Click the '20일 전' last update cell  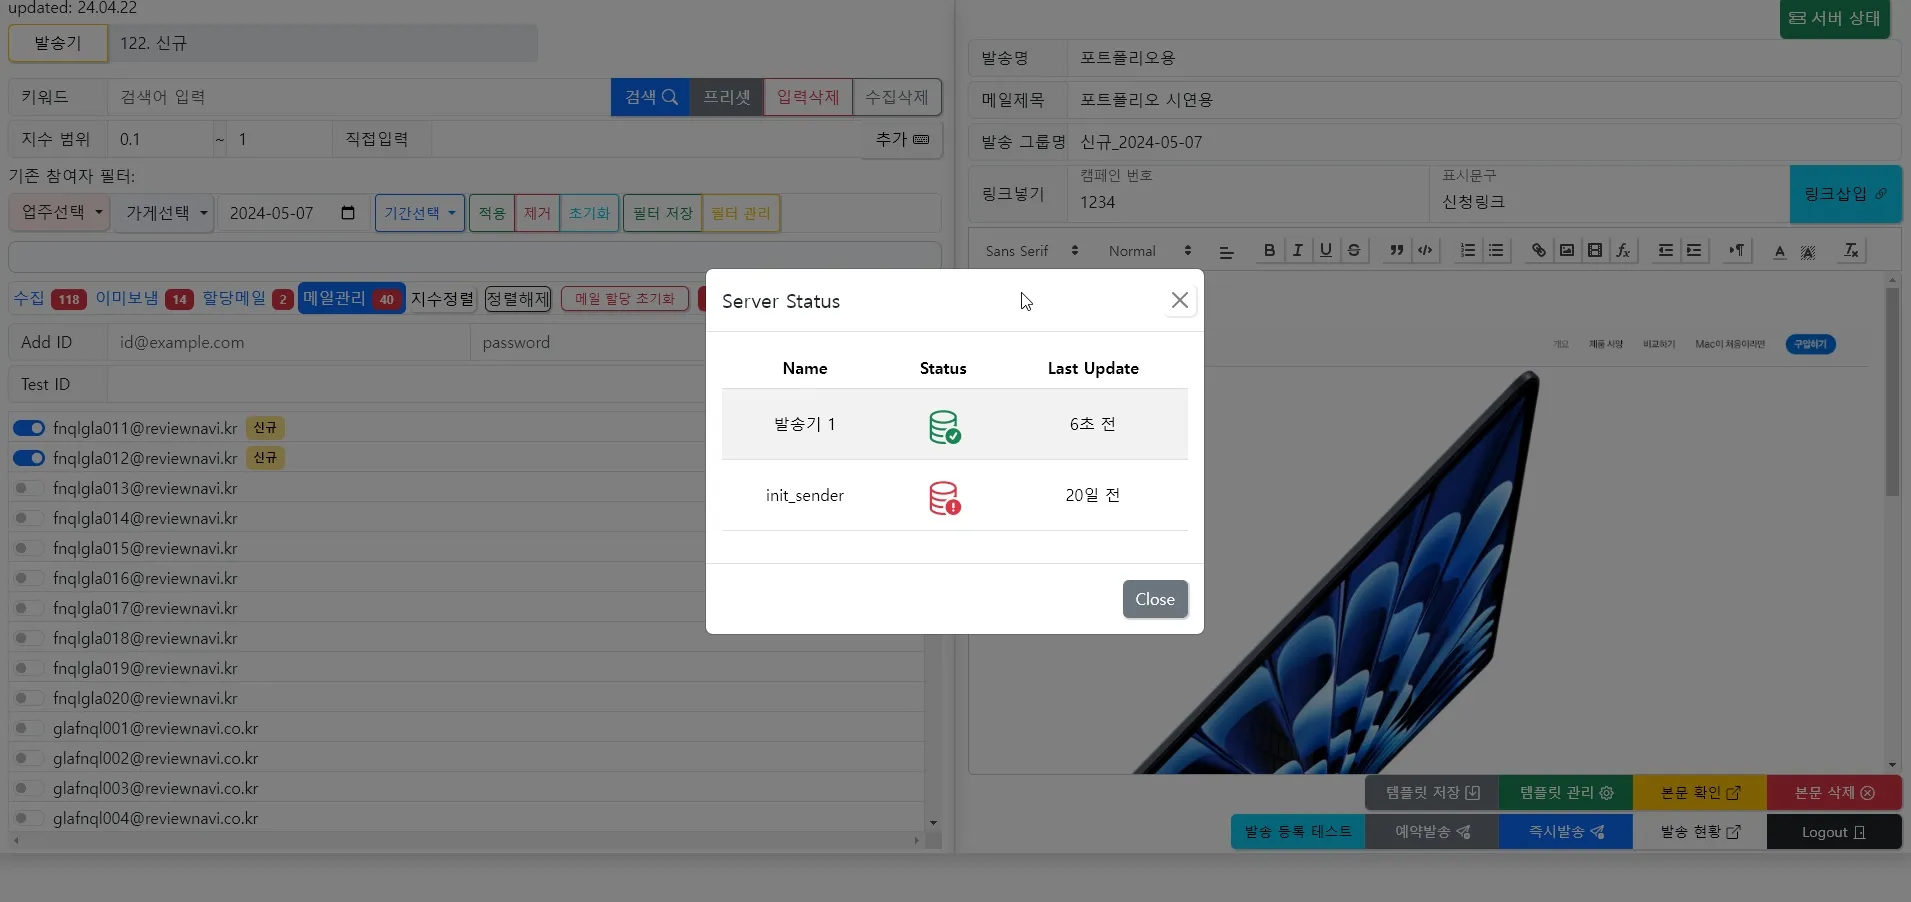pyautogui.click(x=1093, y=495)
